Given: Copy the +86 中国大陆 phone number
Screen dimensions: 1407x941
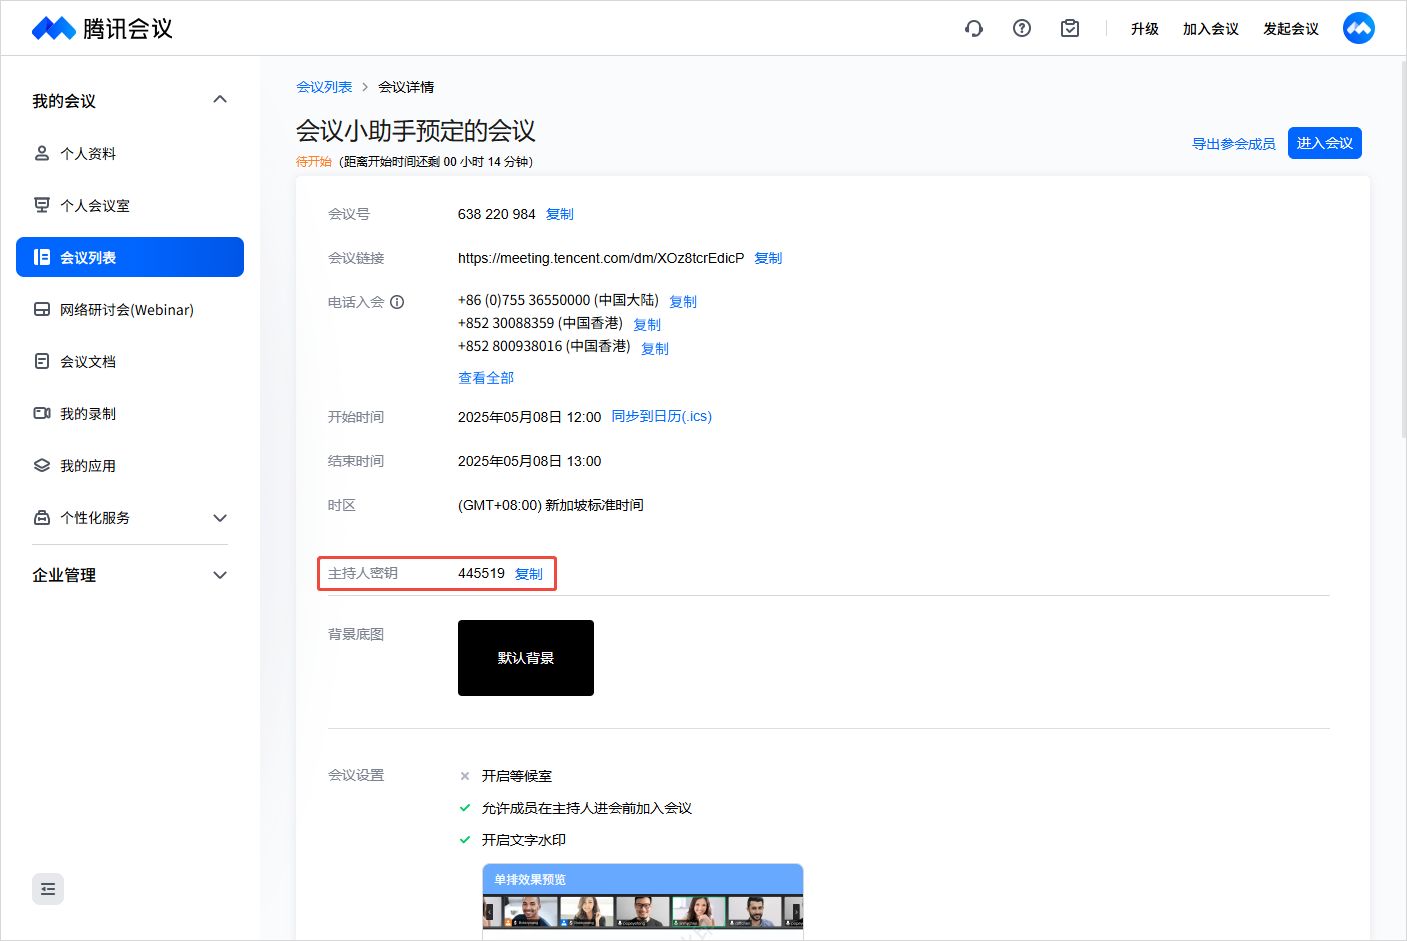Looking at the screenshot, I should coord(683,302).
